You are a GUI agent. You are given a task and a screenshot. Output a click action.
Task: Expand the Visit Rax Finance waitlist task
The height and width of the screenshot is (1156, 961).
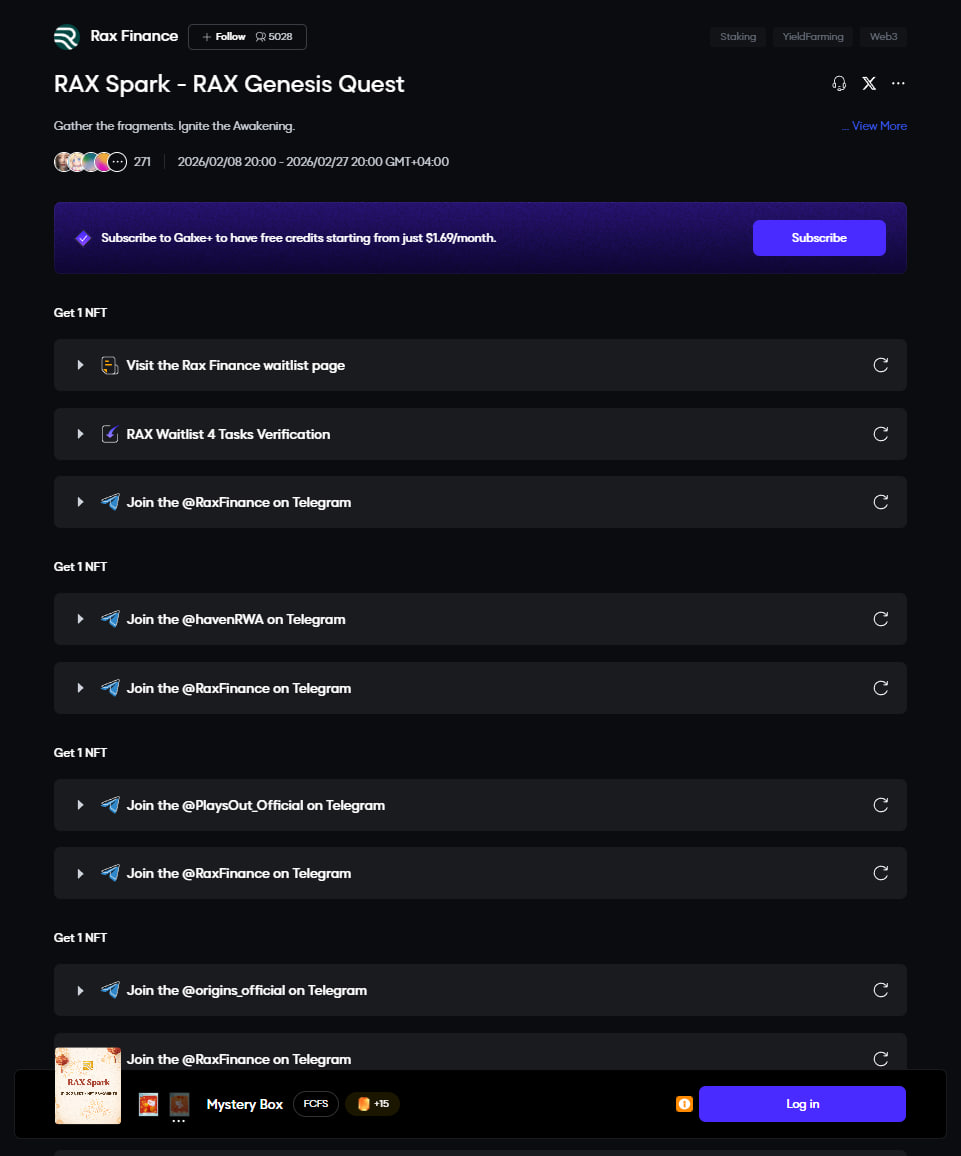(x=80, y=365)
